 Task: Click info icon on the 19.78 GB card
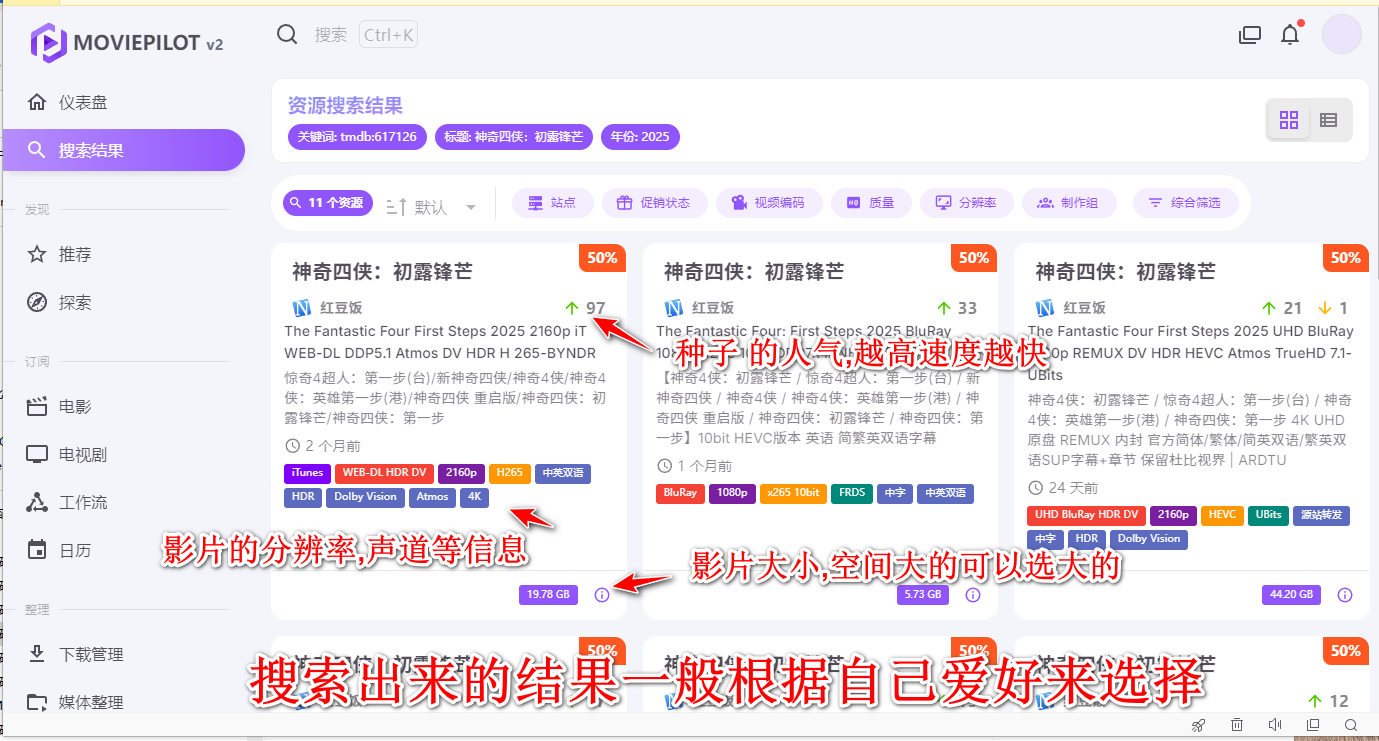coord(601,595)
